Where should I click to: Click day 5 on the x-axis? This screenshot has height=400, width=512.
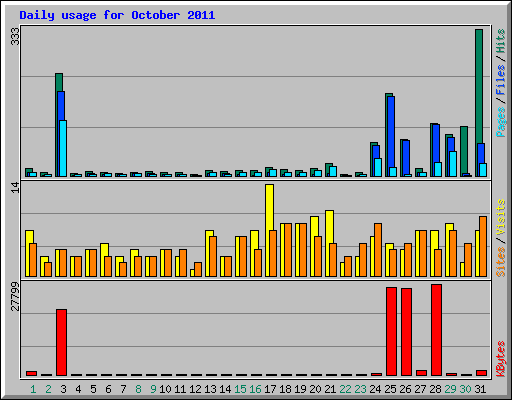click(93, 389)
